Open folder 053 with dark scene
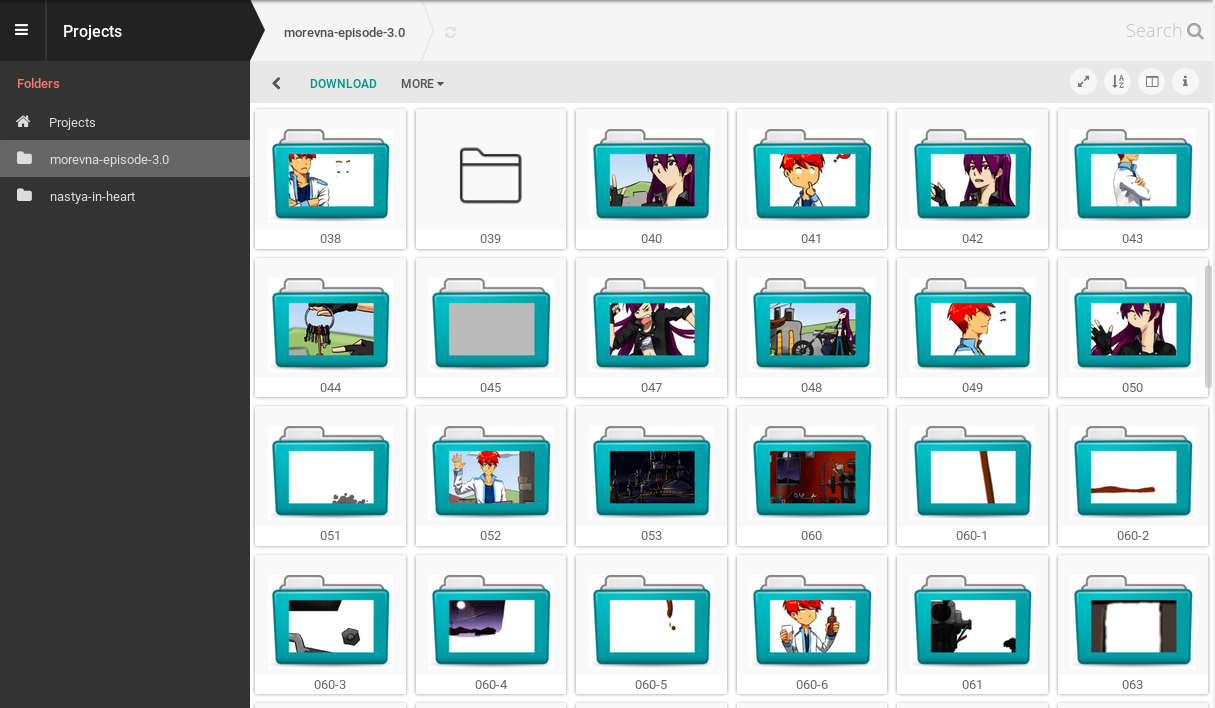Screen dimensions: 1215x708 point(651,476)
